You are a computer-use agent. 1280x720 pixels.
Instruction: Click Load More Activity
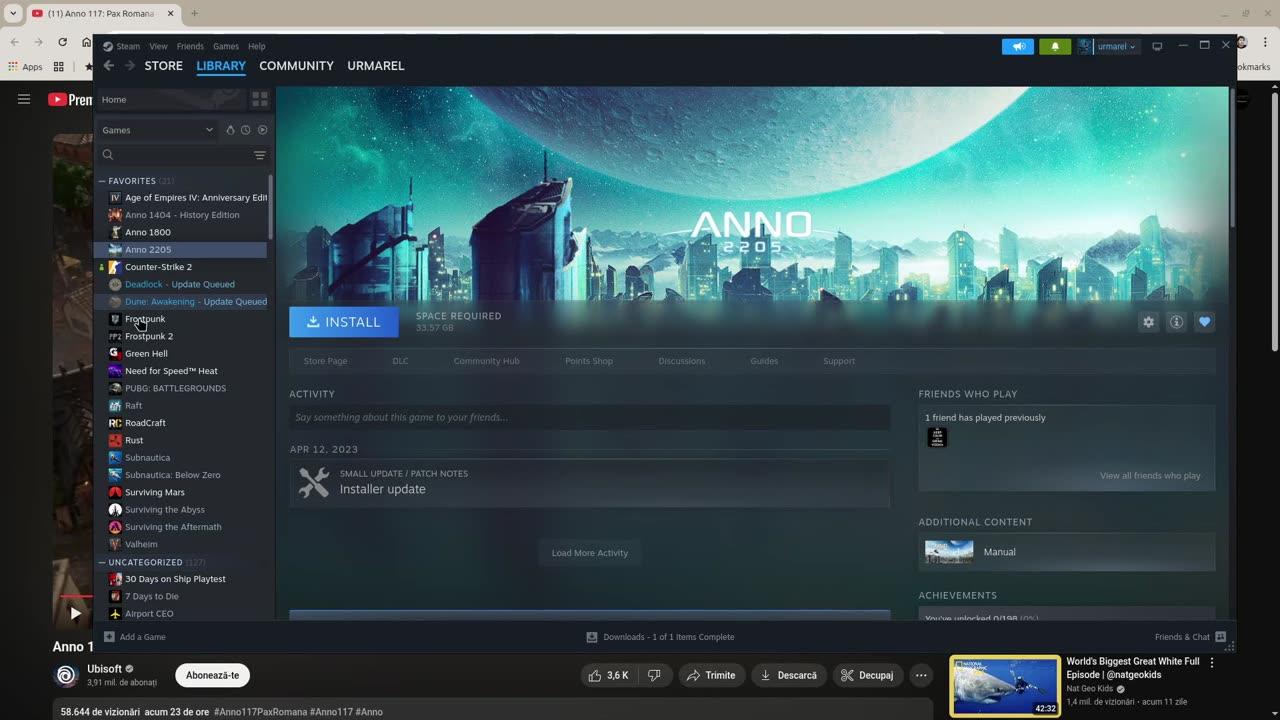click(x=590, y=553)
